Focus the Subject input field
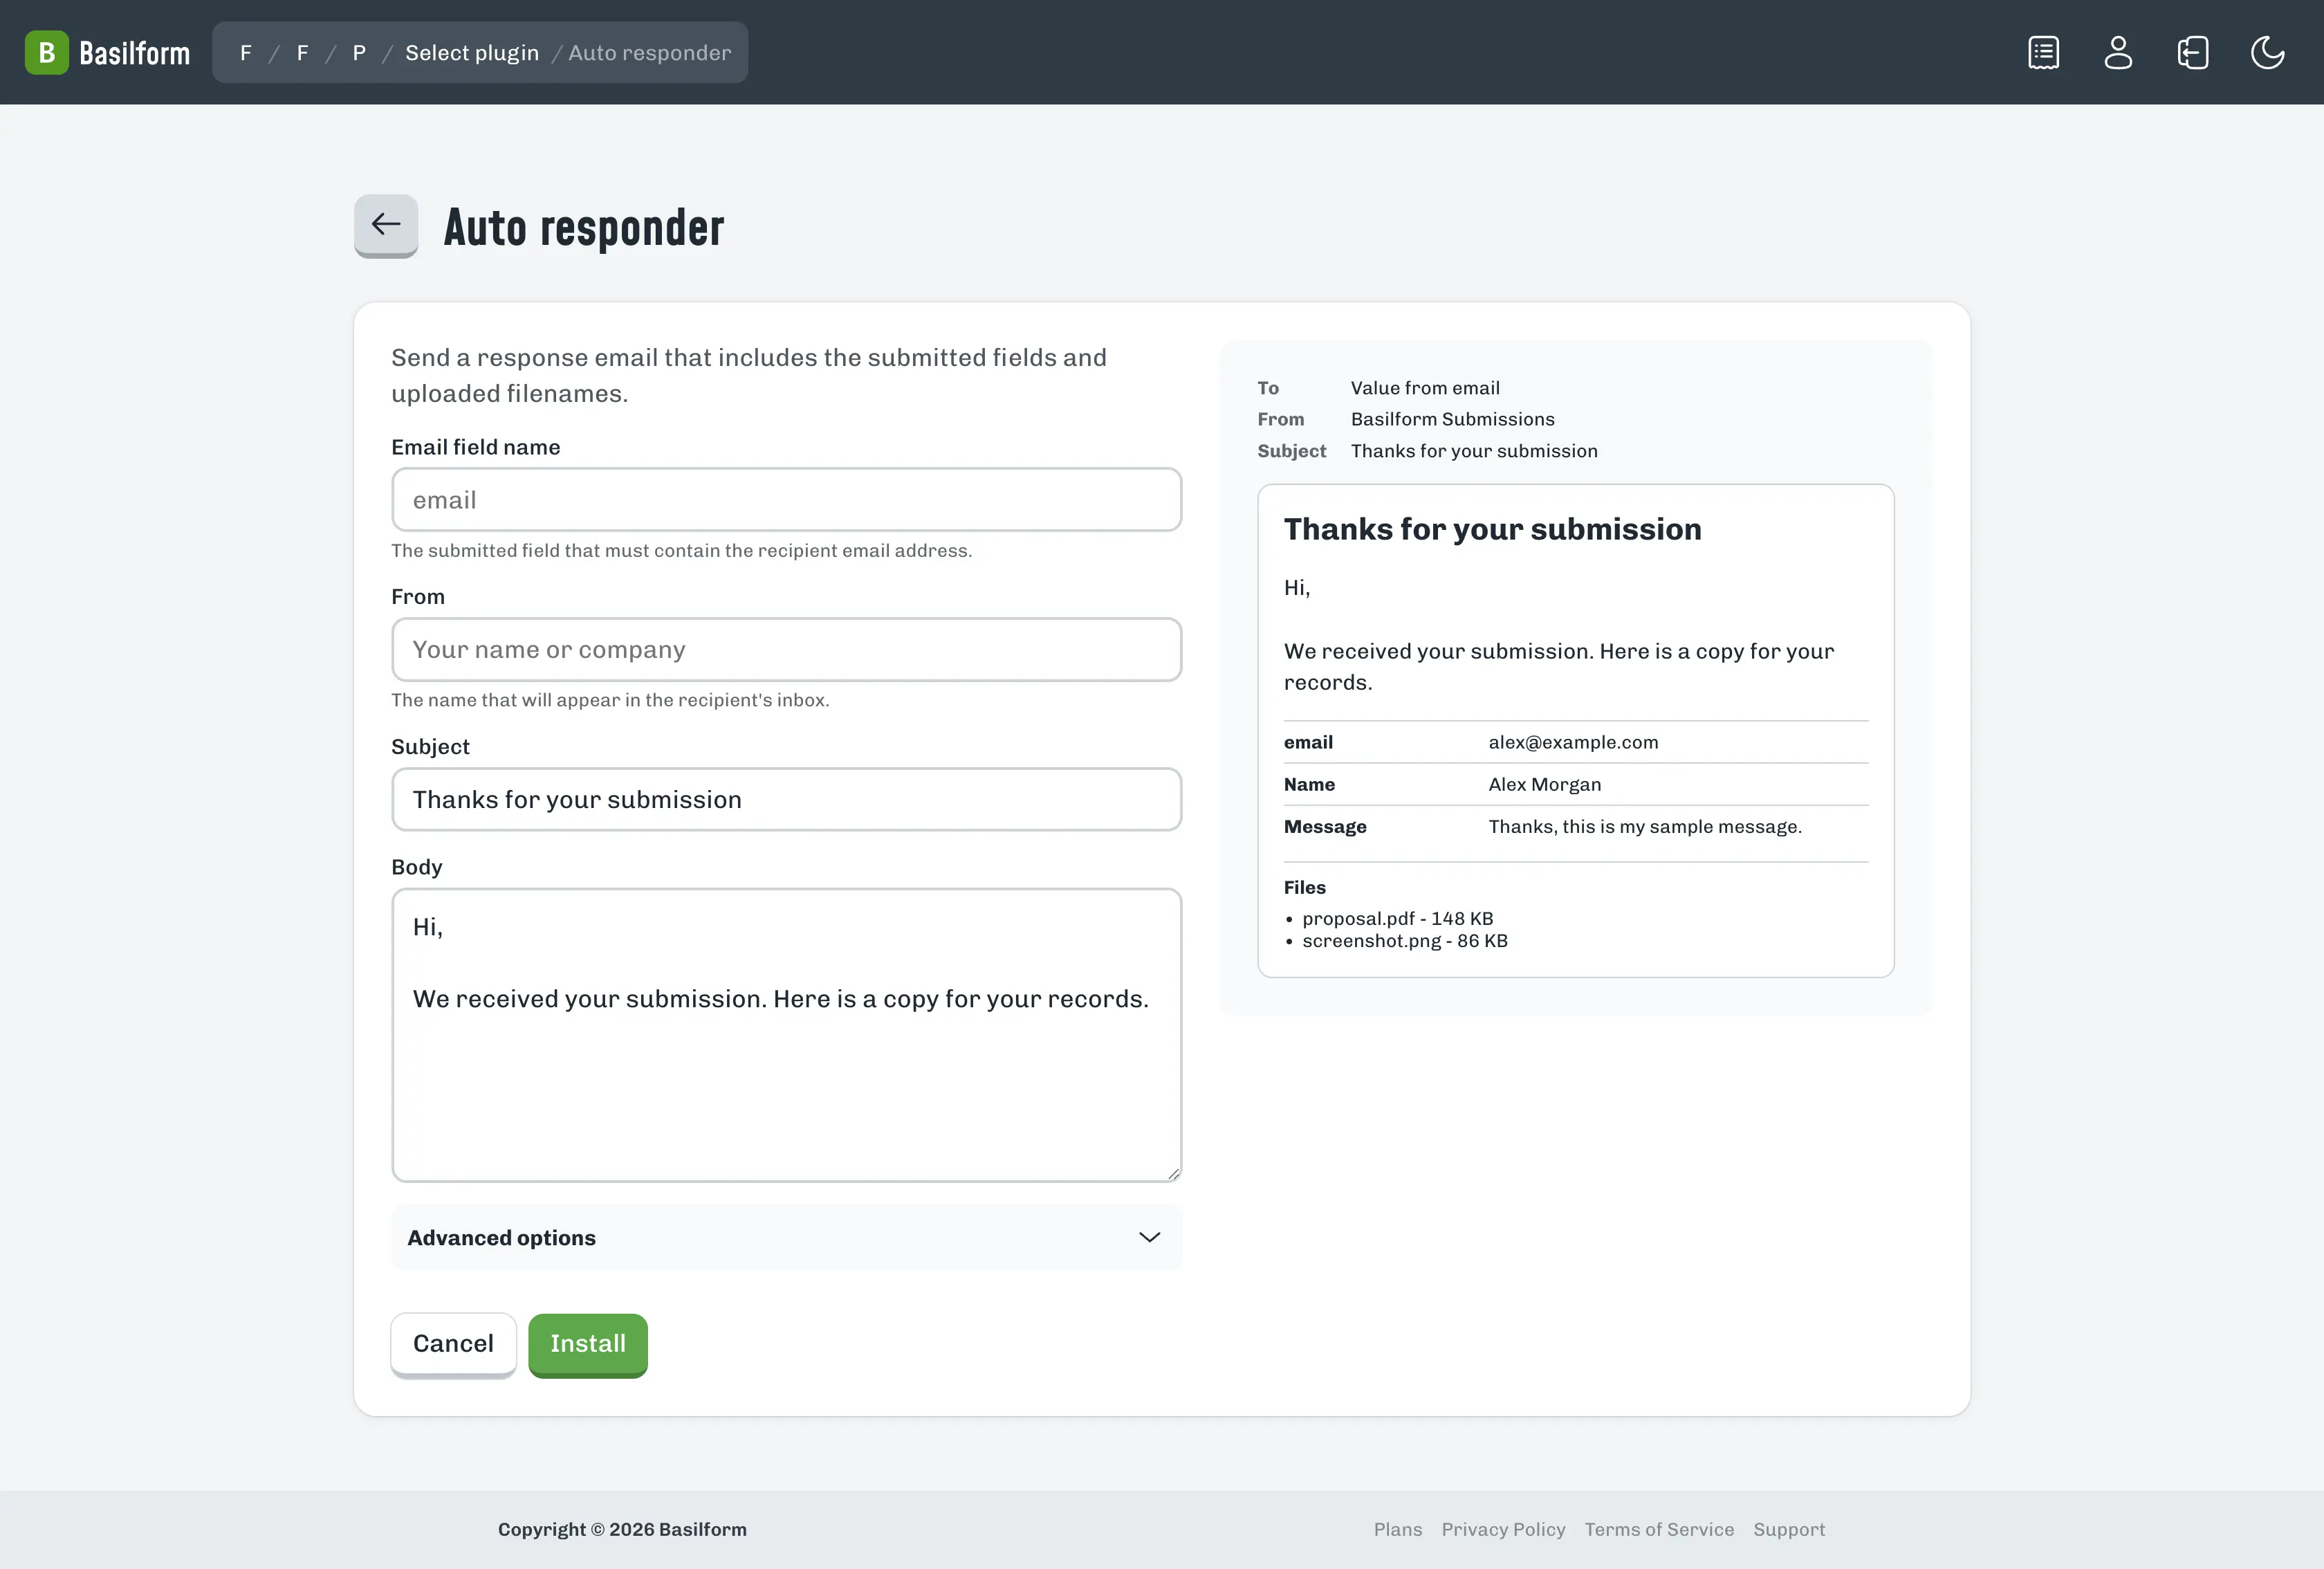 (x=786, y=800)
